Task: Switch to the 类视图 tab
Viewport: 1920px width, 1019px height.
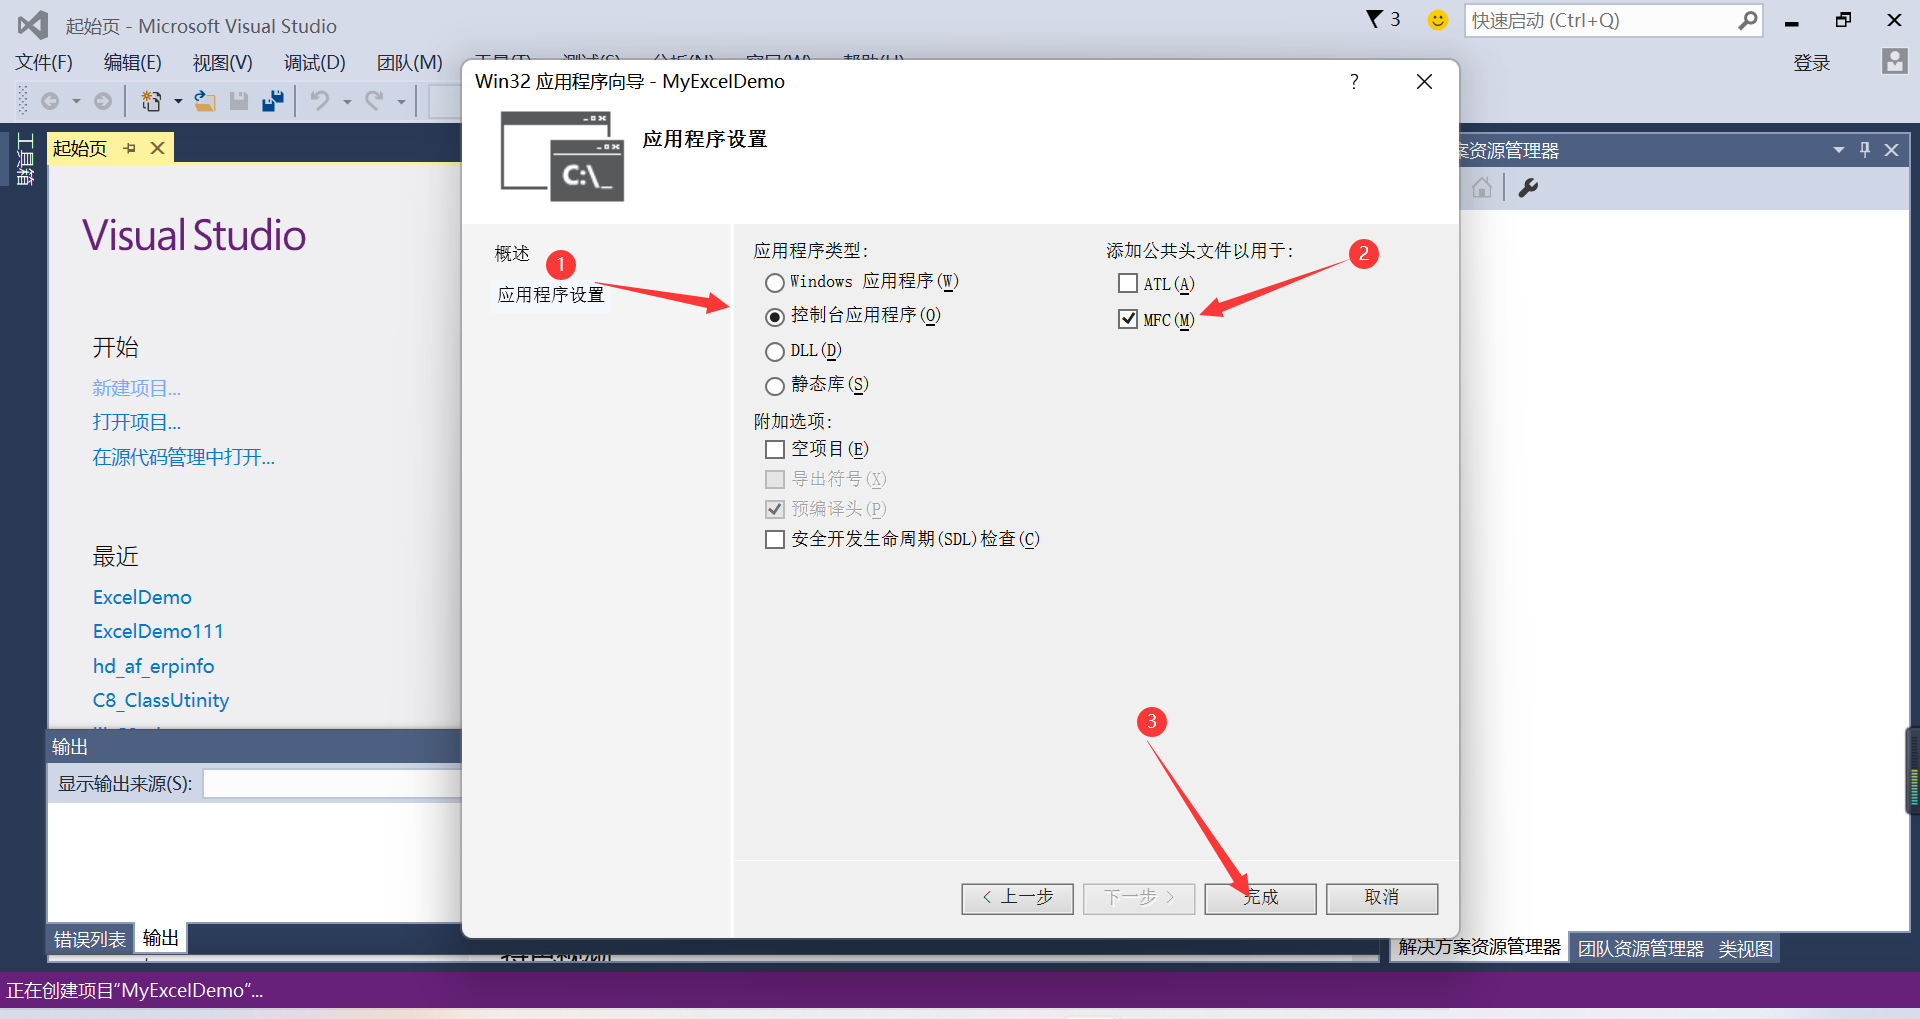Action: click(x=1746, y=948)
